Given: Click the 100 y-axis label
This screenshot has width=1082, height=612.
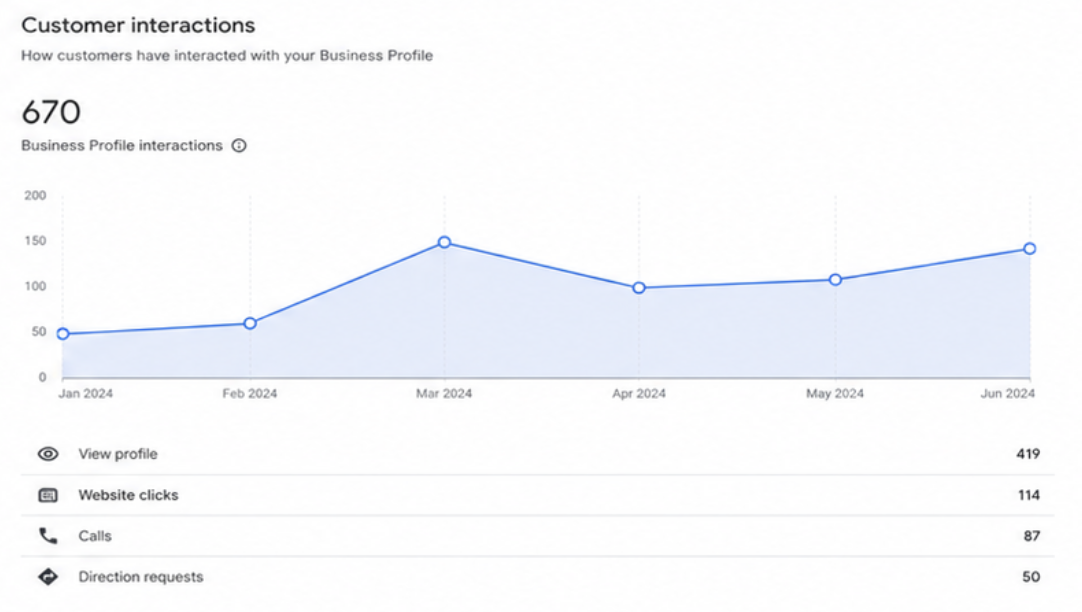Looking at the screenshot, I should pyautogui.click(x=35, y=286).
